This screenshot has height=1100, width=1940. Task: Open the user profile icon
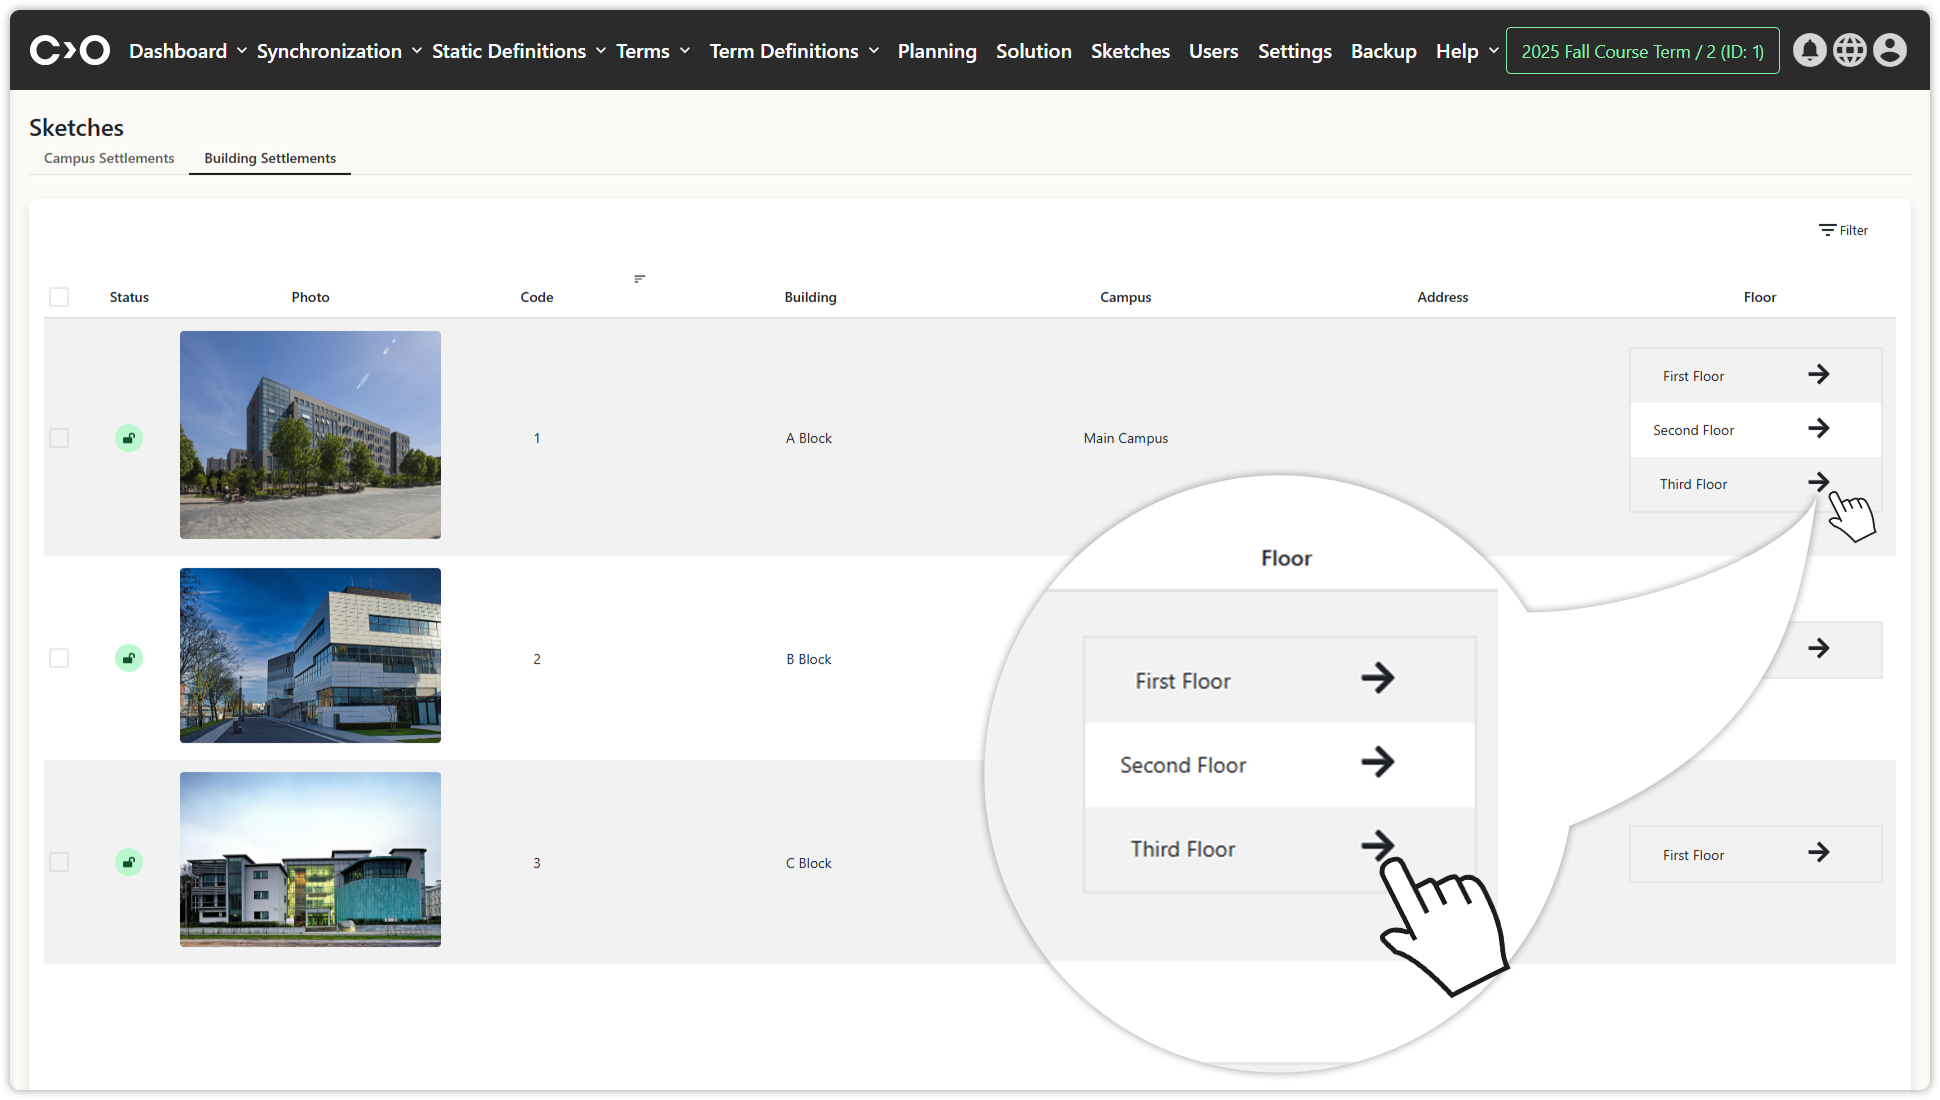coord(1889,50)
